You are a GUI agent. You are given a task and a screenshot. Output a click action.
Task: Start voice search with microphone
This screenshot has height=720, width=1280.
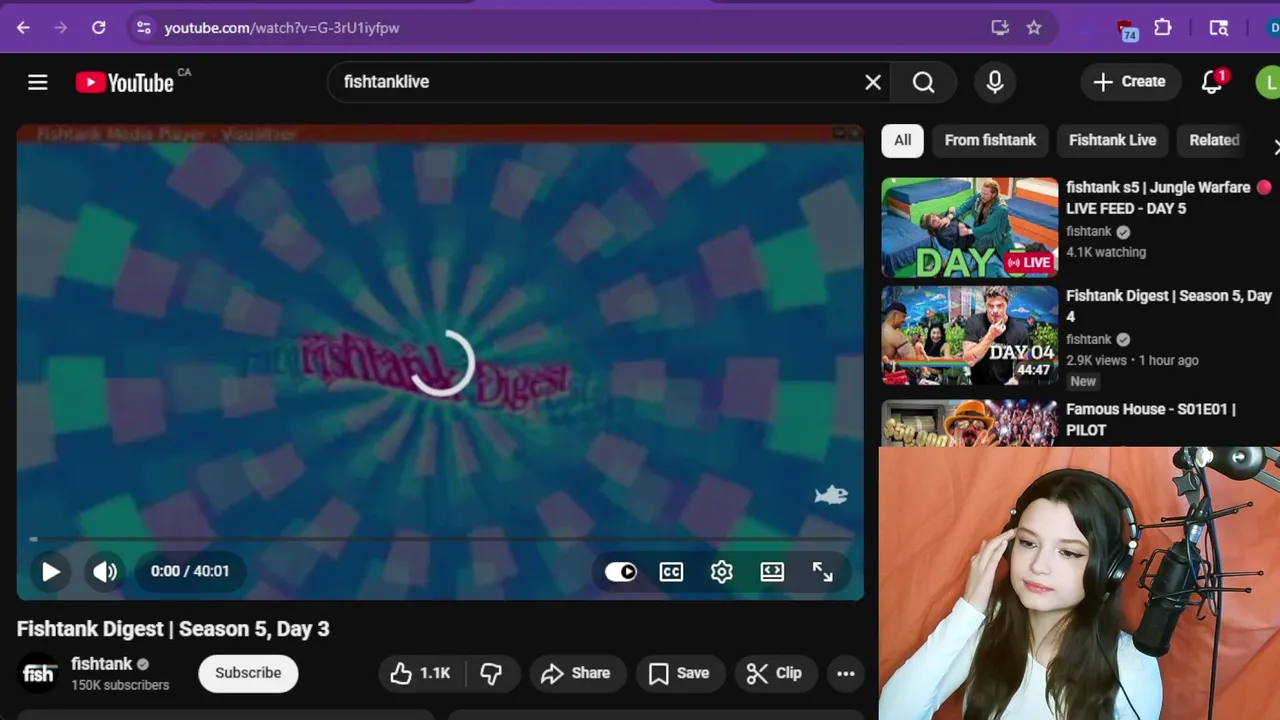pos(995,82)
